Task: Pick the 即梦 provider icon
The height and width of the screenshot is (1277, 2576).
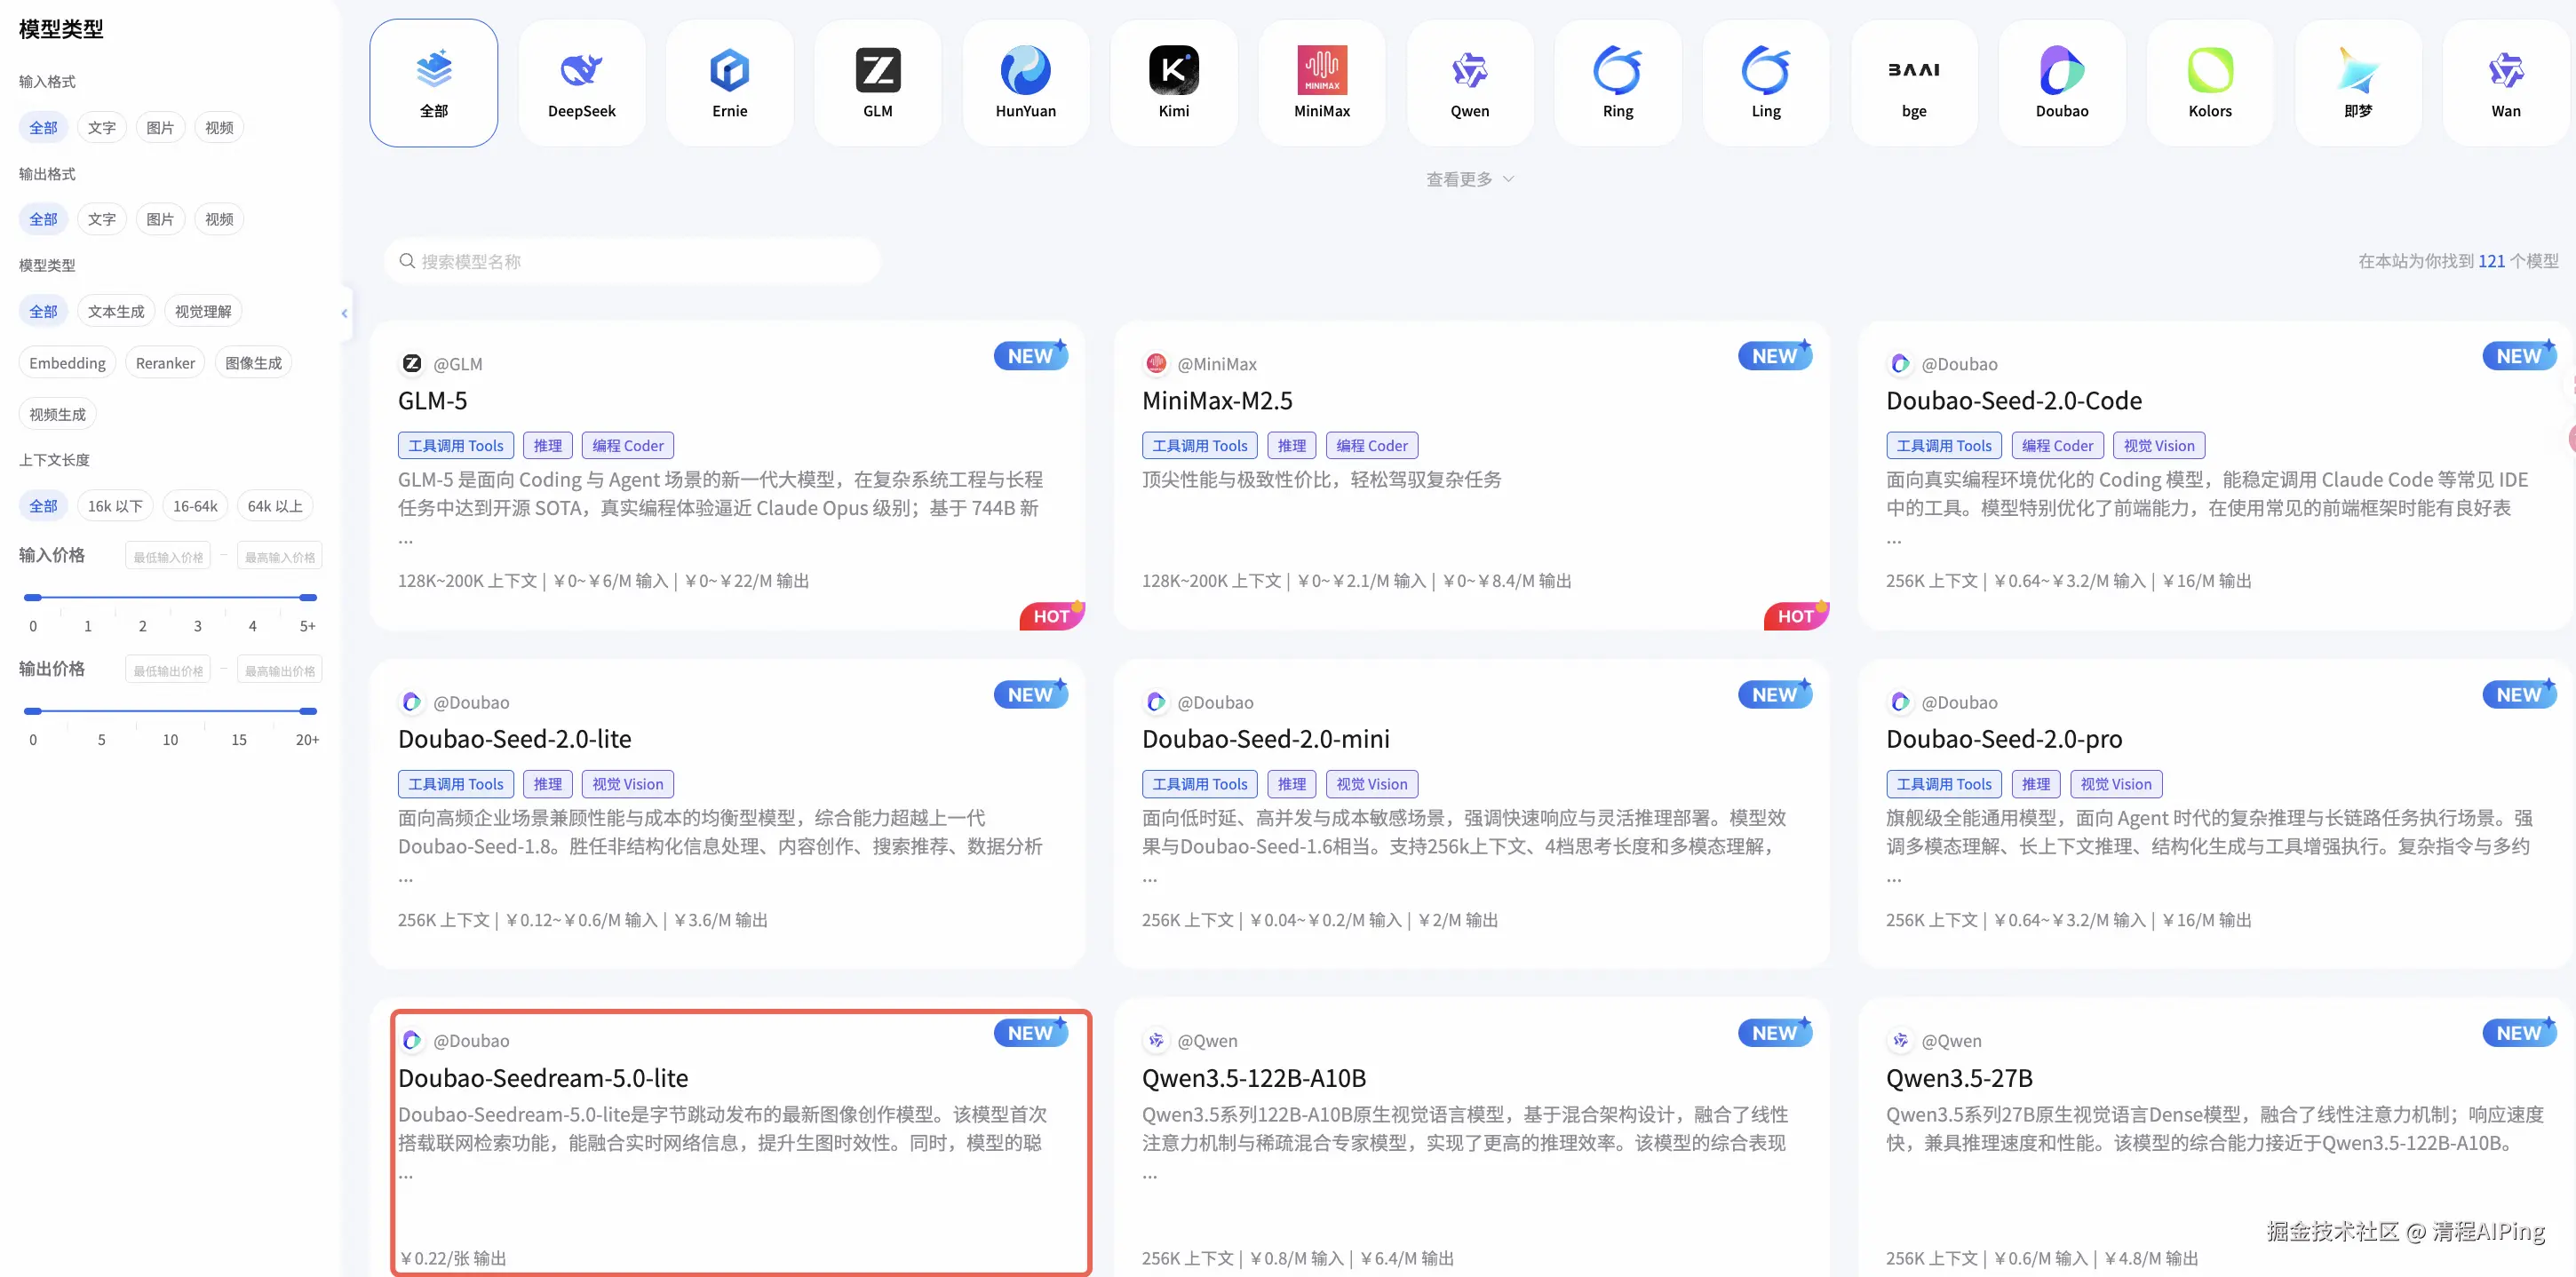Action: tap(2357, 70)
